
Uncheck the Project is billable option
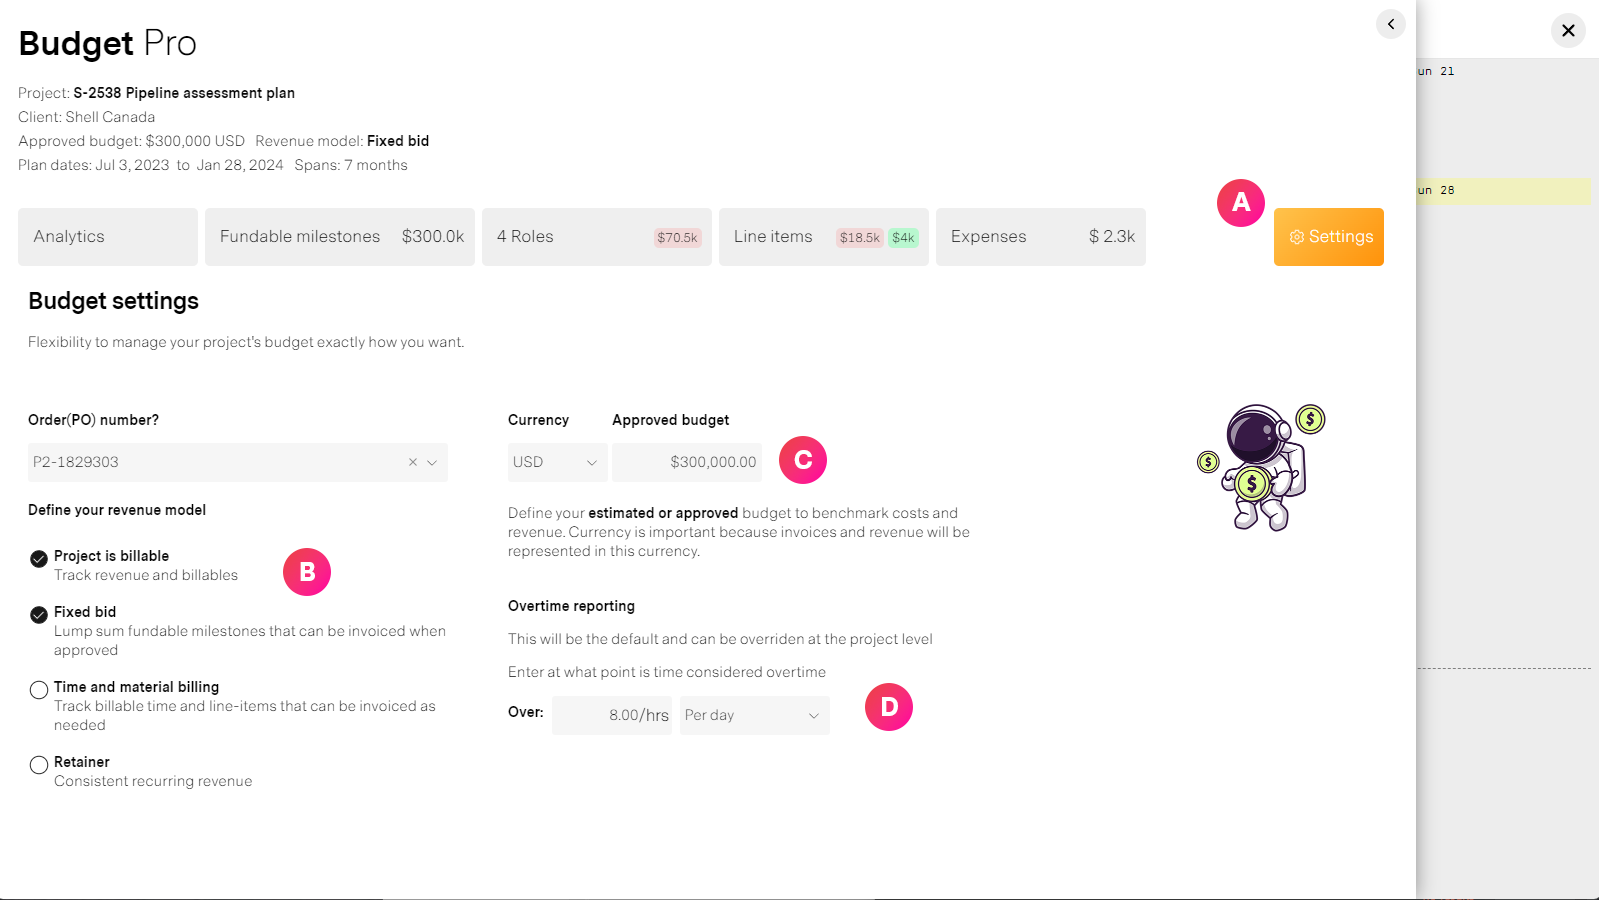39,558
